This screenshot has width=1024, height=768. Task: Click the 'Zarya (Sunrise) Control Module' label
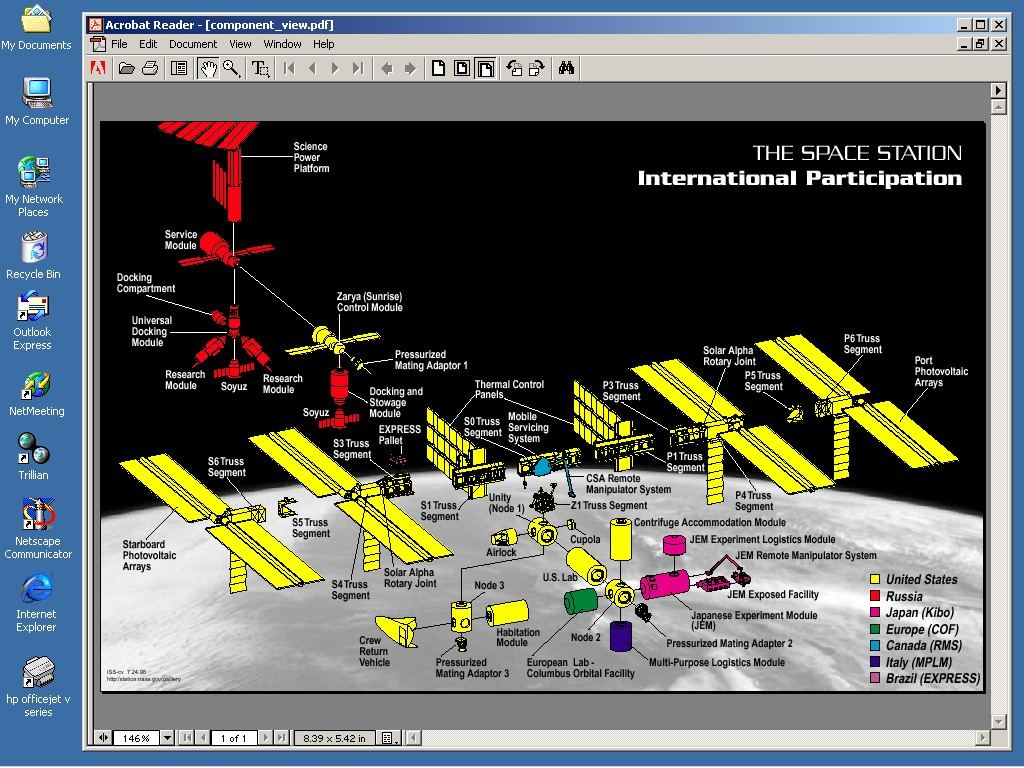[370, 302]
